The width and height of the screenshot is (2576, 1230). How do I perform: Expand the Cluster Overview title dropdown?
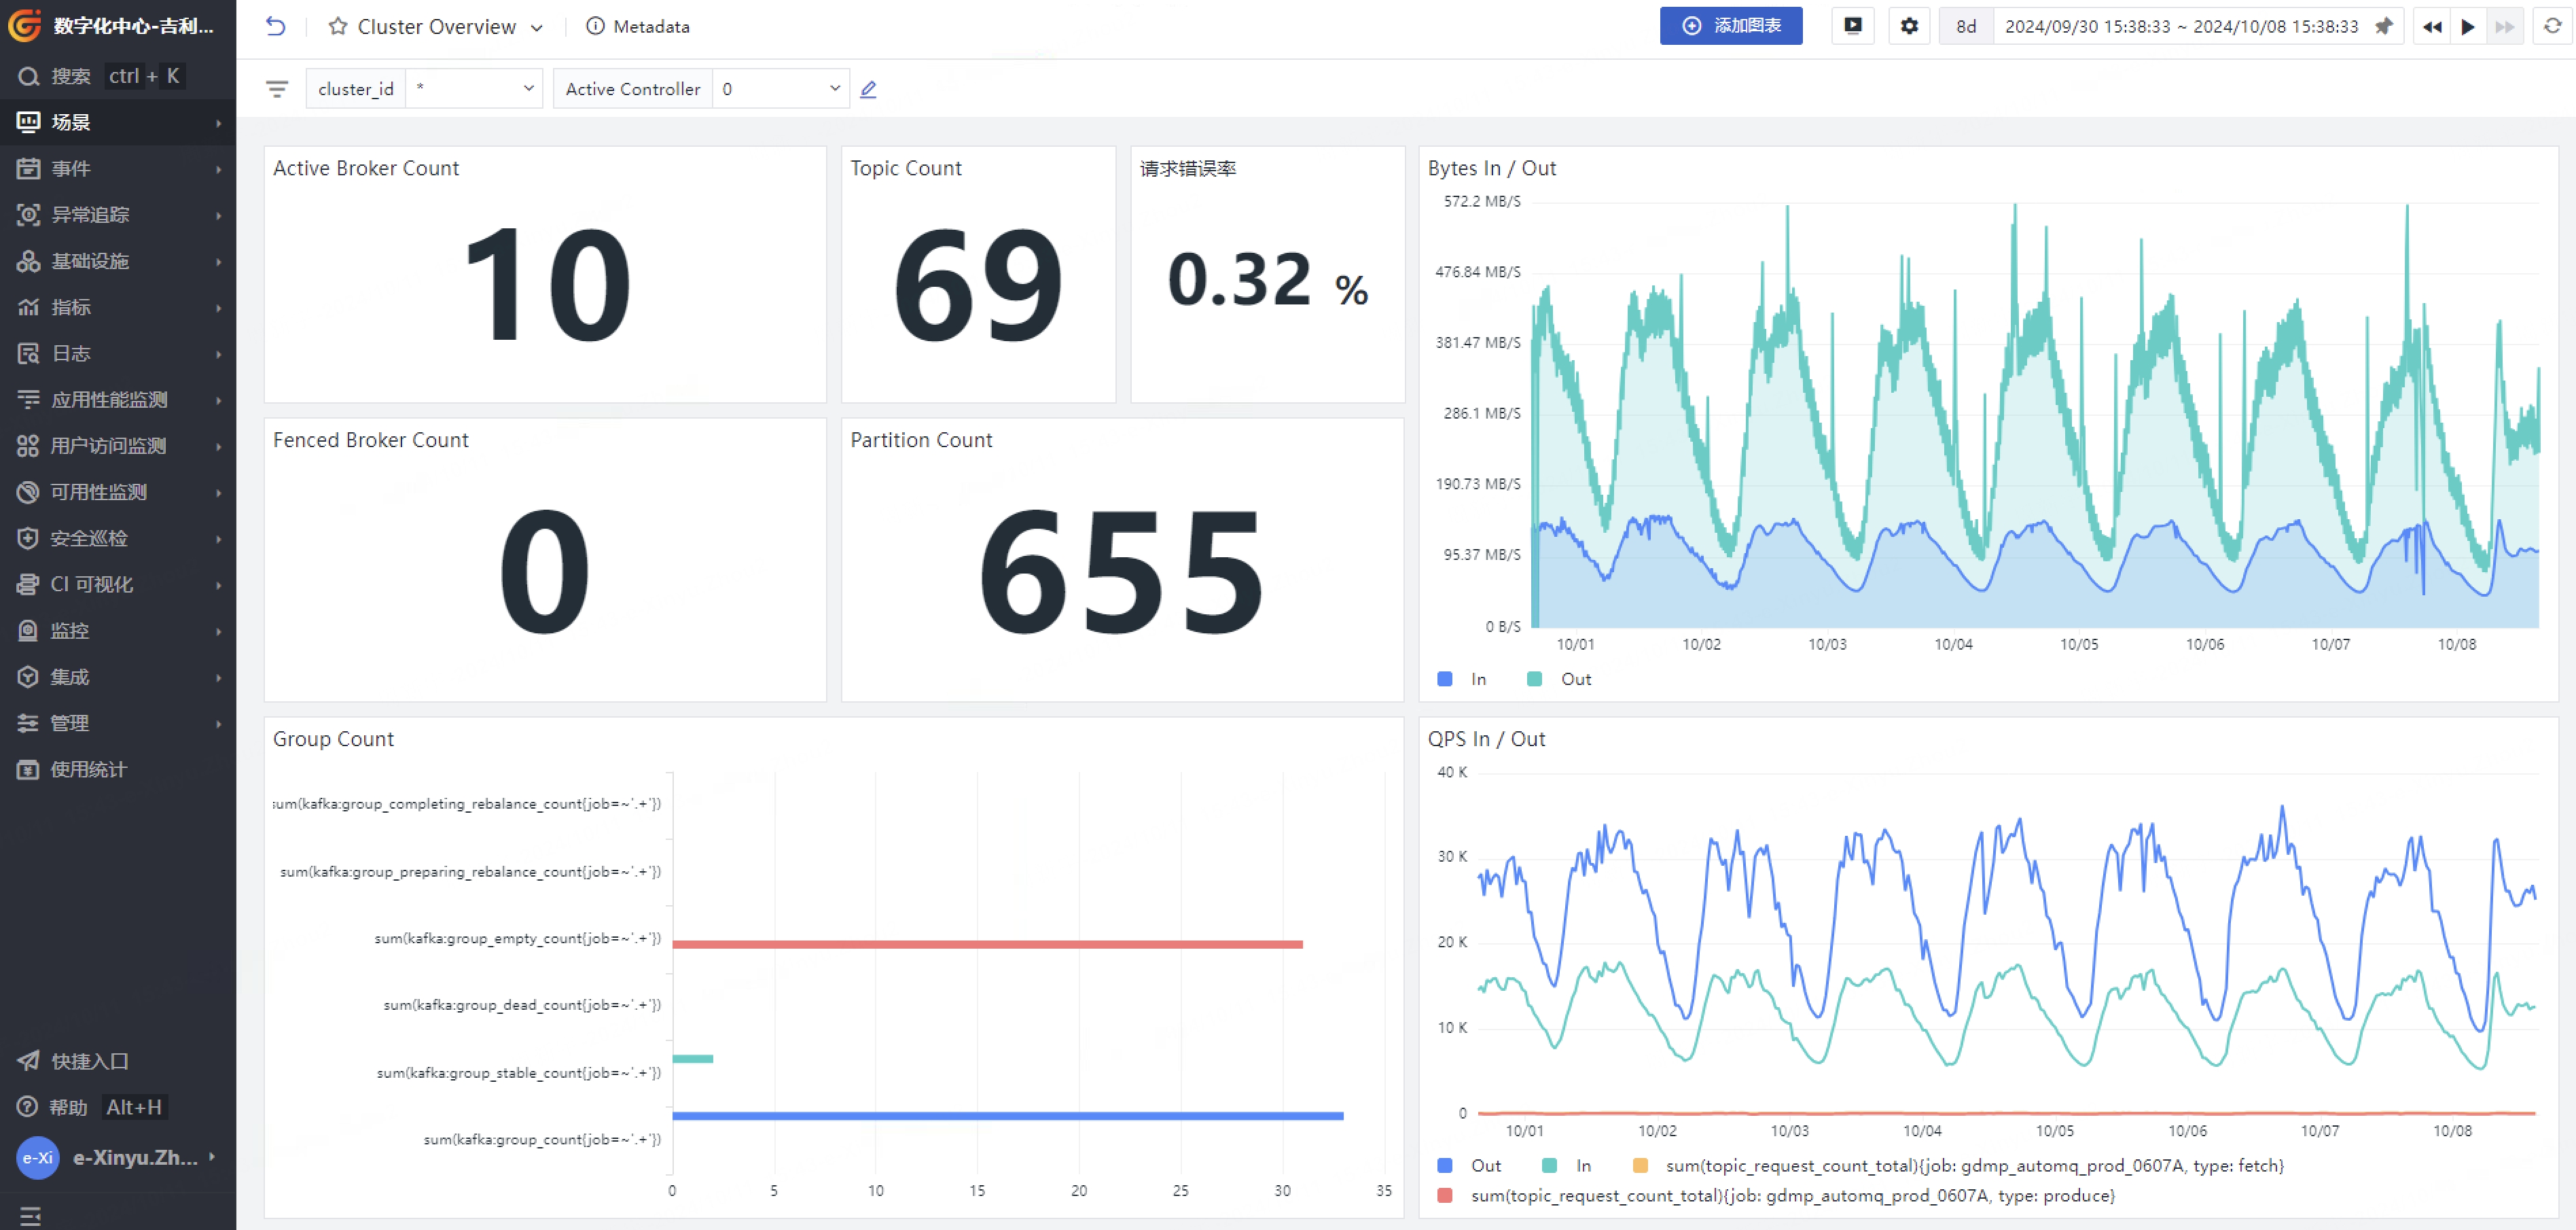537,28
